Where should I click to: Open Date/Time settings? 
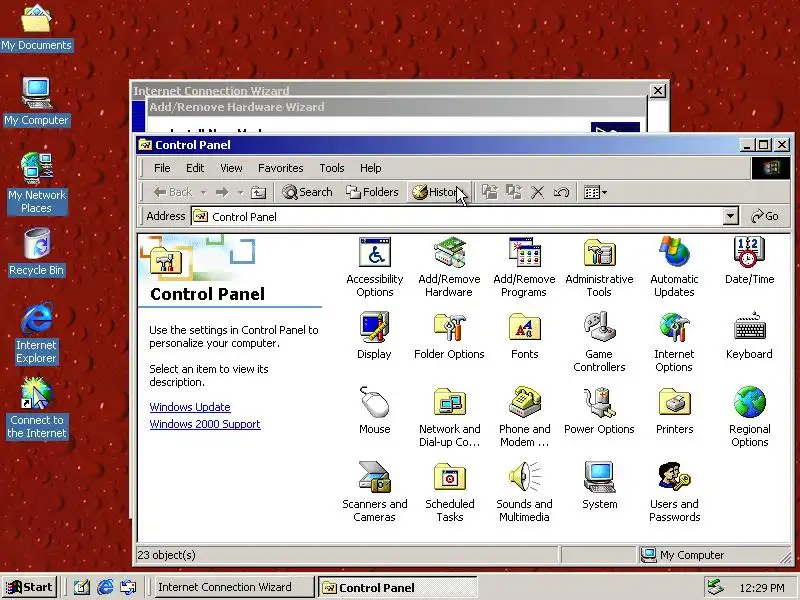coord(749,260)
